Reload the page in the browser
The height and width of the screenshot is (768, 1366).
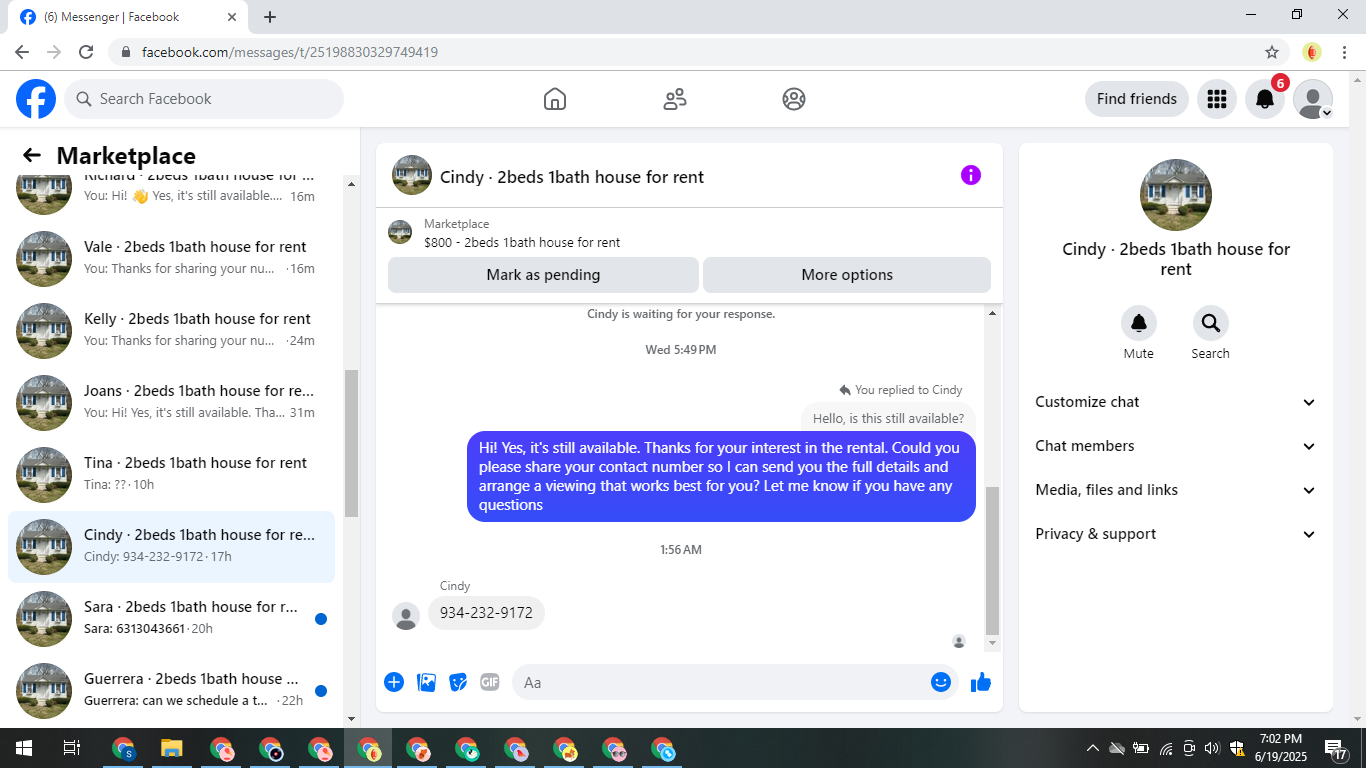(86, 52)
